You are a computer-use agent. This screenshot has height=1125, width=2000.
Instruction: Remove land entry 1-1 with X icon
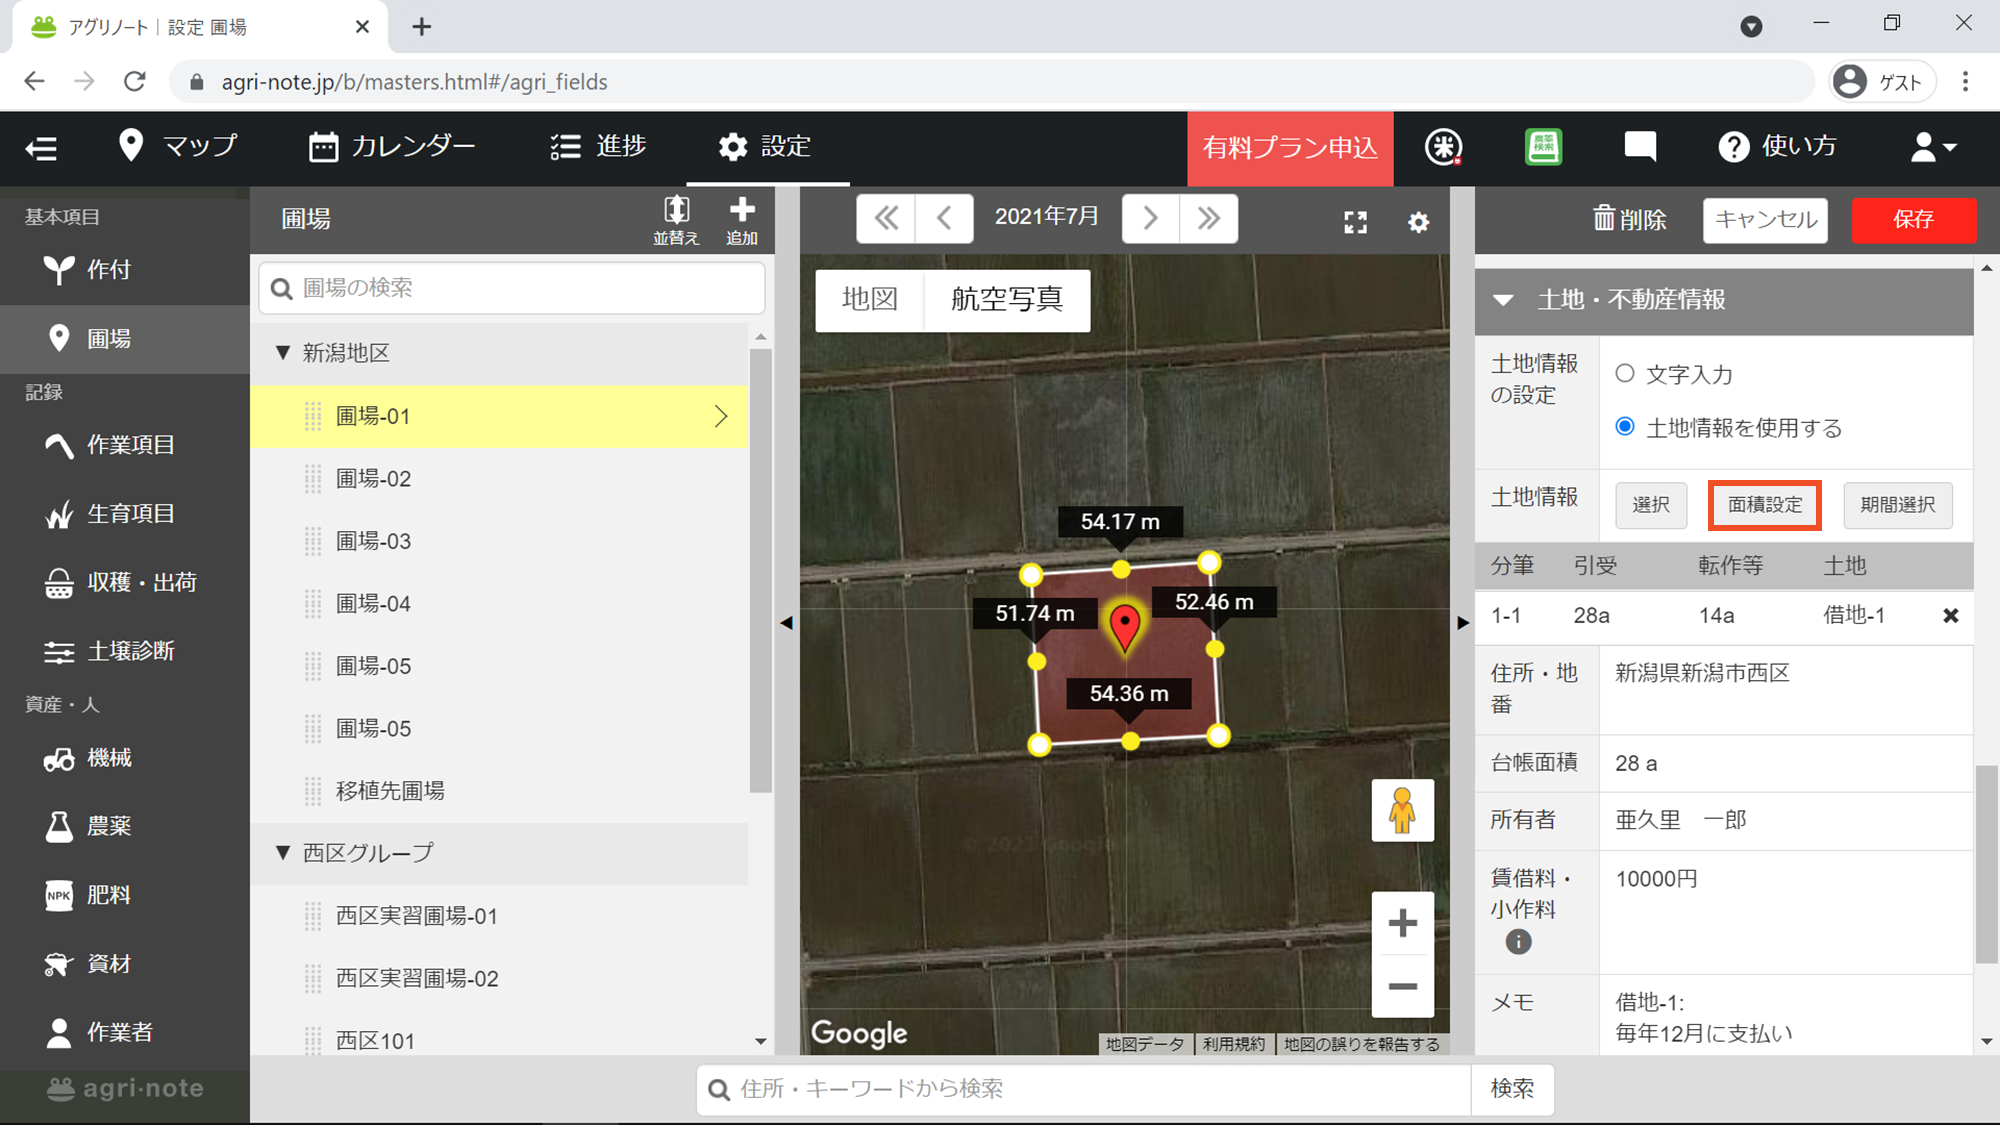(1950, 616)
